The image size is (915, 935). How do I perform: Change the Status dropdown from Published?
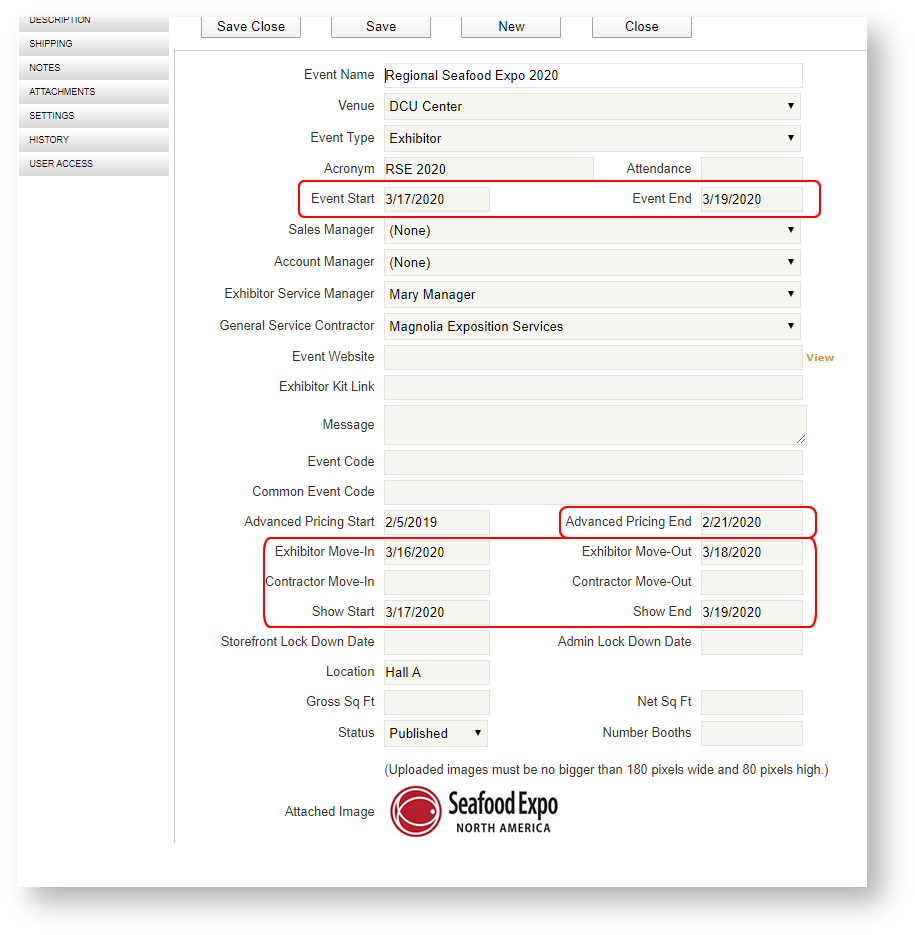pyautogui.click(x=436, y=733)
